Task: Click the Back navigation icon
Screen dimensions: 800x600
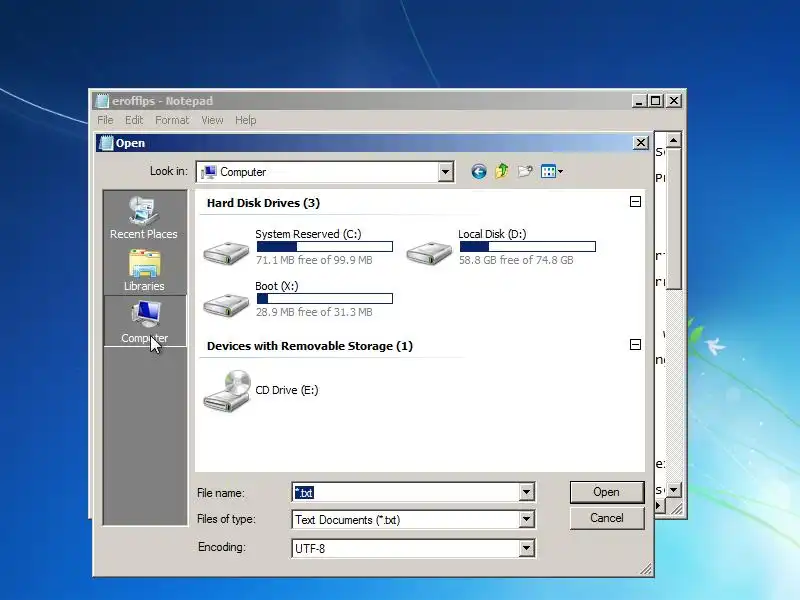Action: click(479, 171)
